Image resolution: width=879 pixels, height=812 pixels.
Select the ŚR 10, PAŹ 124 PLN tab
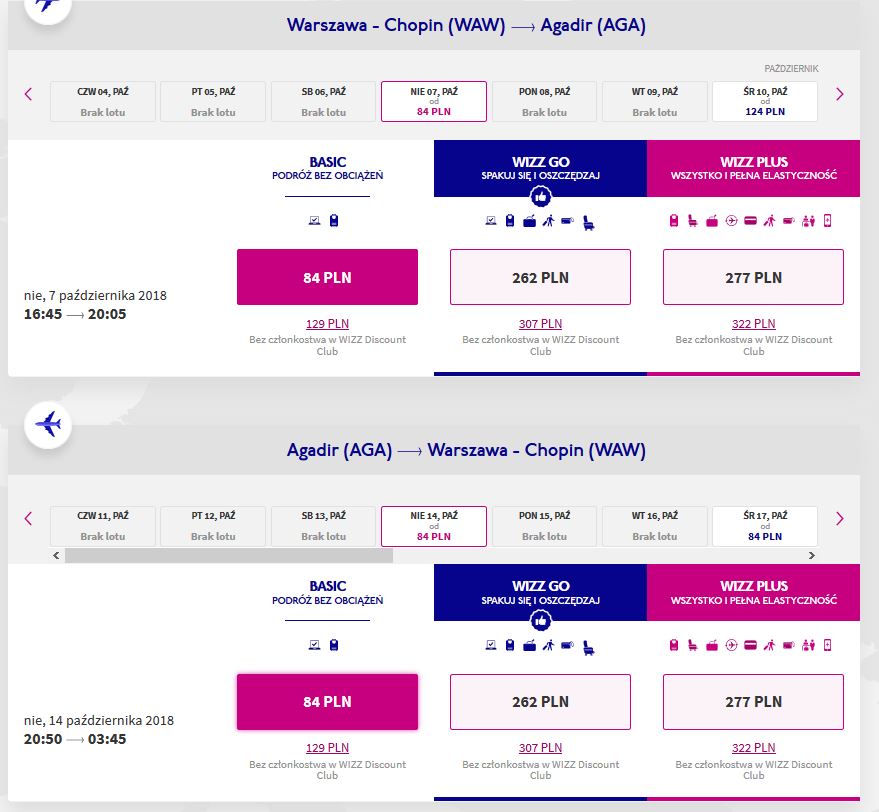[765, 102]
